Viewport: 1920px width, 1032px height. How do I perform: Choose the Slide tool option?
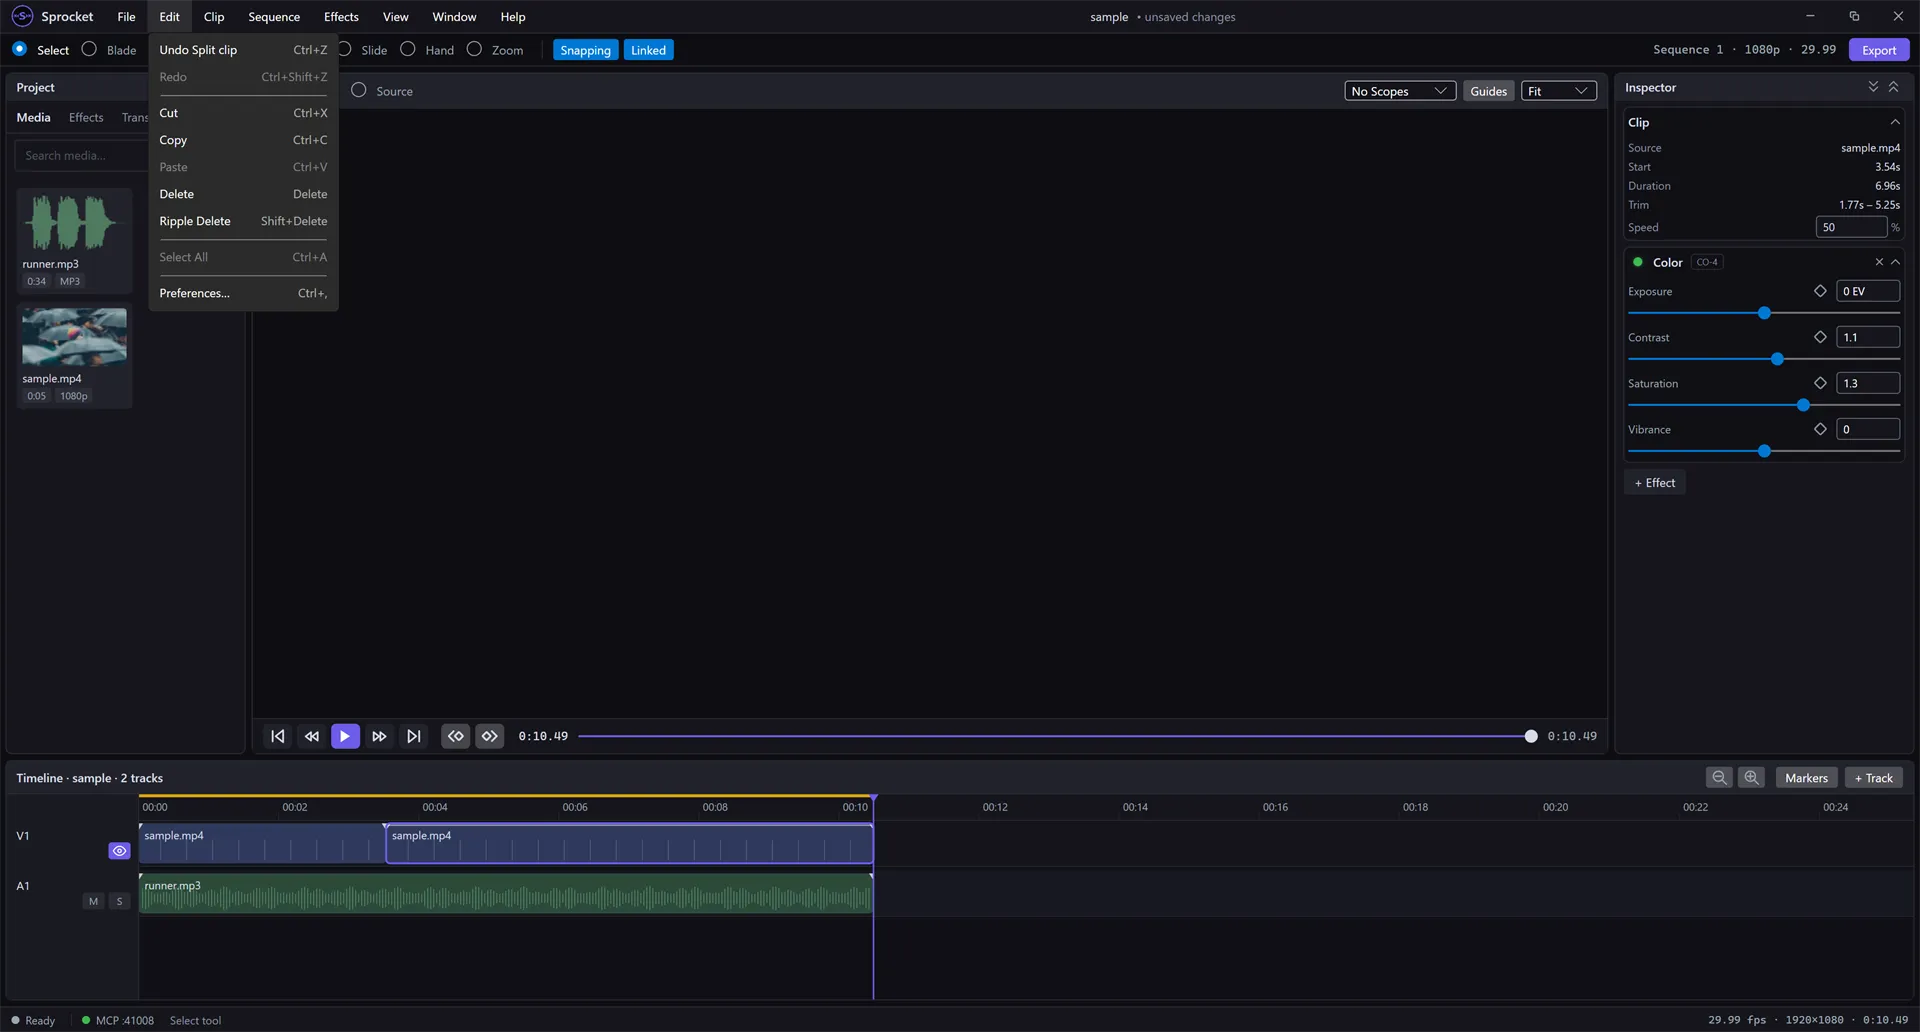pos(365,50)
